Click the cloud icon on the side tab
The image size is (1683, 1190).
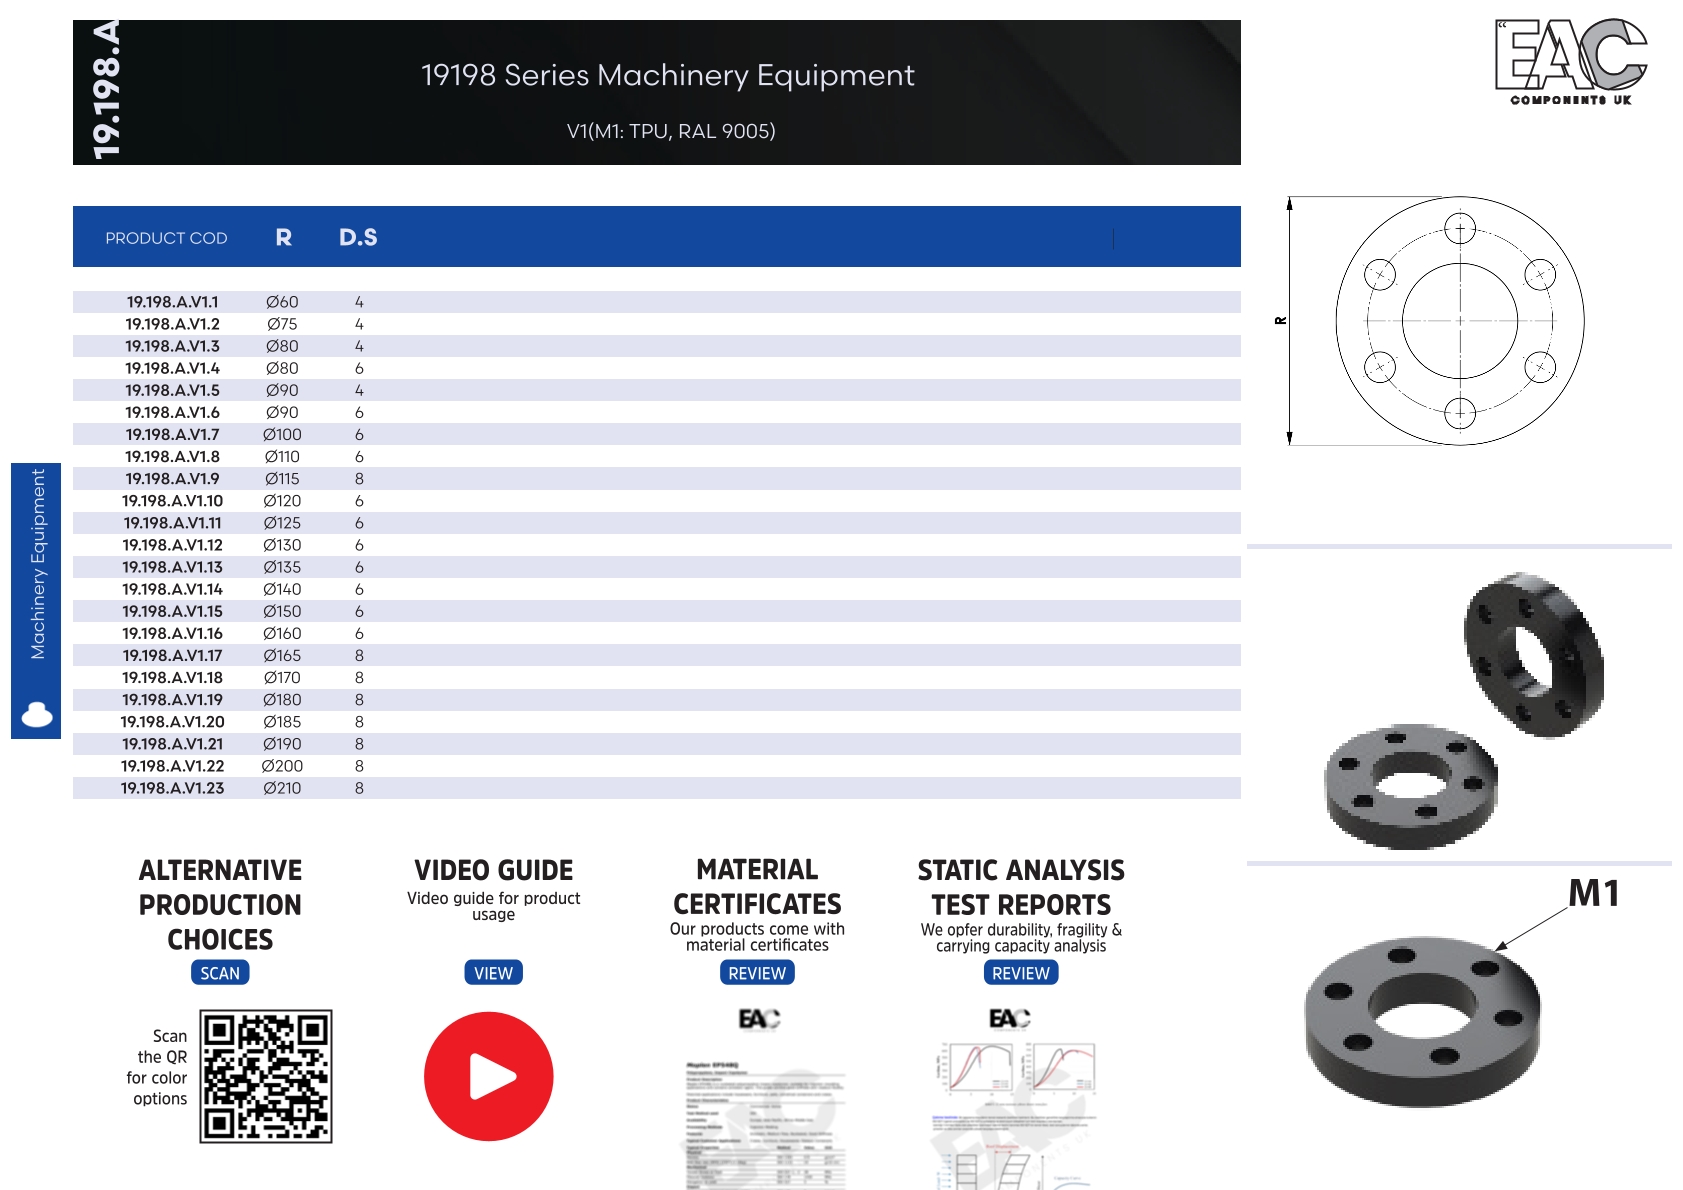coord(37,715)
